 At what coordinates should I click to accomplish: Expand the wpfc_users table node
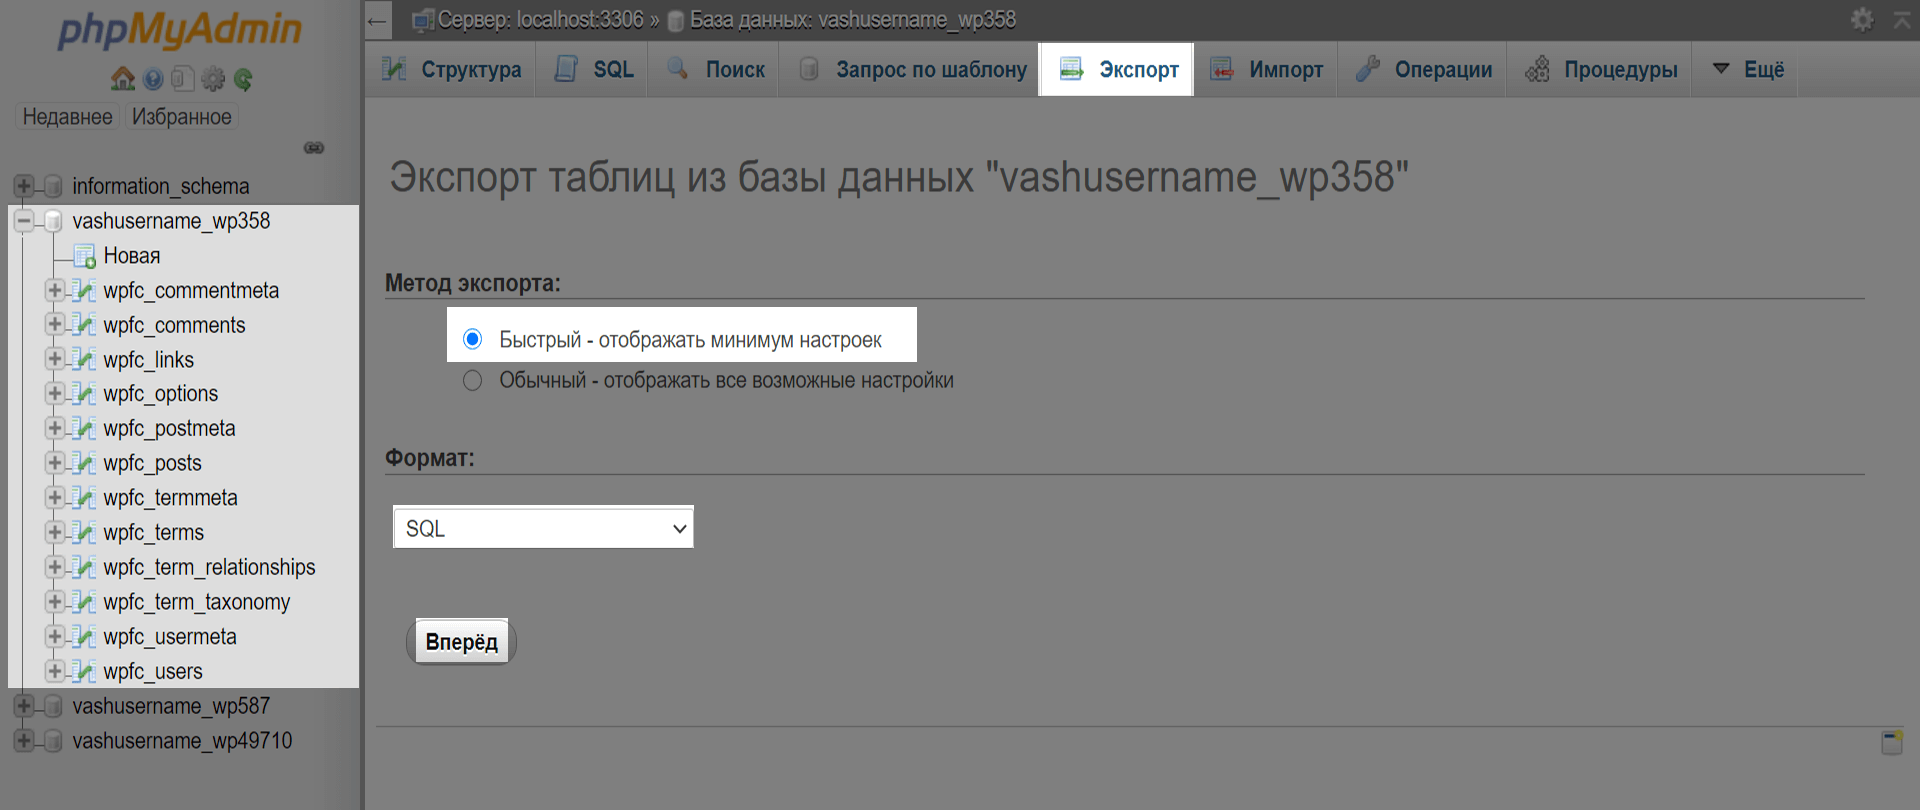click(55, 671)
